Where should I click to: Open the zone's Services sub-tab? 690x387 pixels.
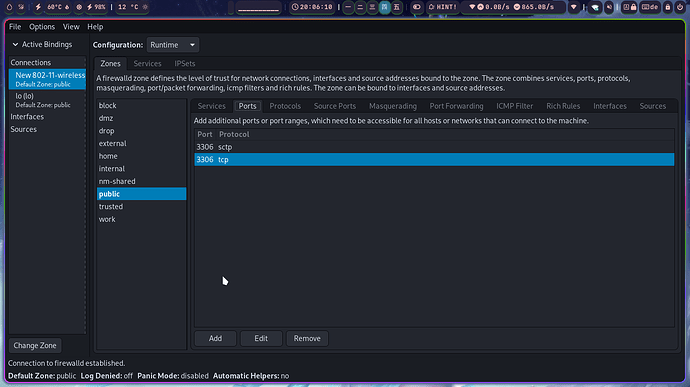pyautogui.click(x=211, y=106)
